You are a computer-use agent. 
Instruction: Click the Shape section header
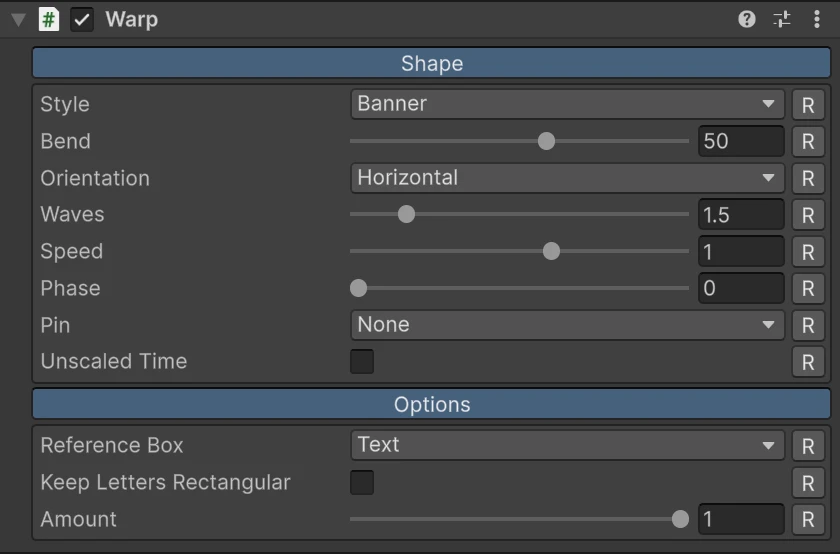[431, 63]
